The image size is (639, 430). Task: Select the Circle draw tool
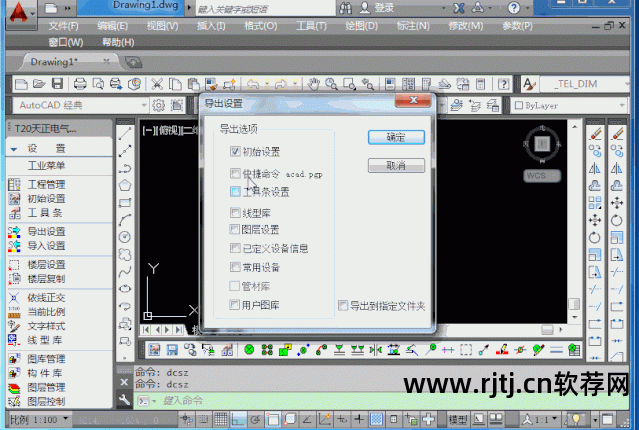pos(125,237)
